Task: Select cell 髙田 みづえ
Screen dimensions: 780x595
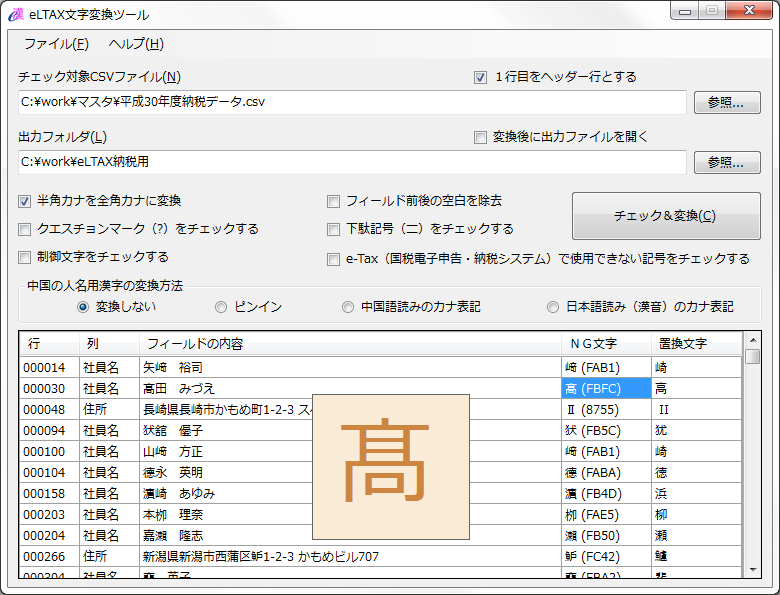Action: (350, 389)
